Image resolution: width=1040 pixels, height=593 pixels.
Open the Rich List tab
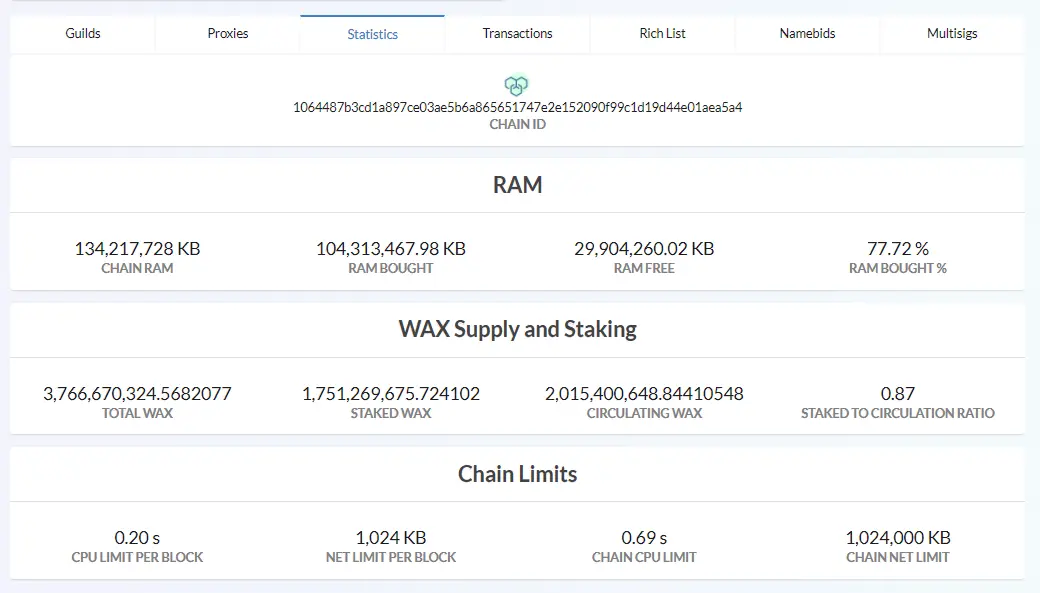[x=662, y=33]
